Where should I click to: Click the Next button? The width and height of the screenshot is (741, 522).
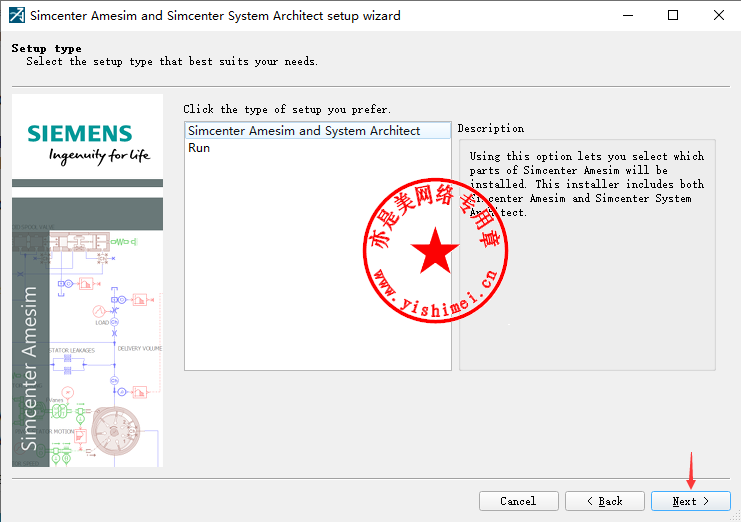[690, 501]
